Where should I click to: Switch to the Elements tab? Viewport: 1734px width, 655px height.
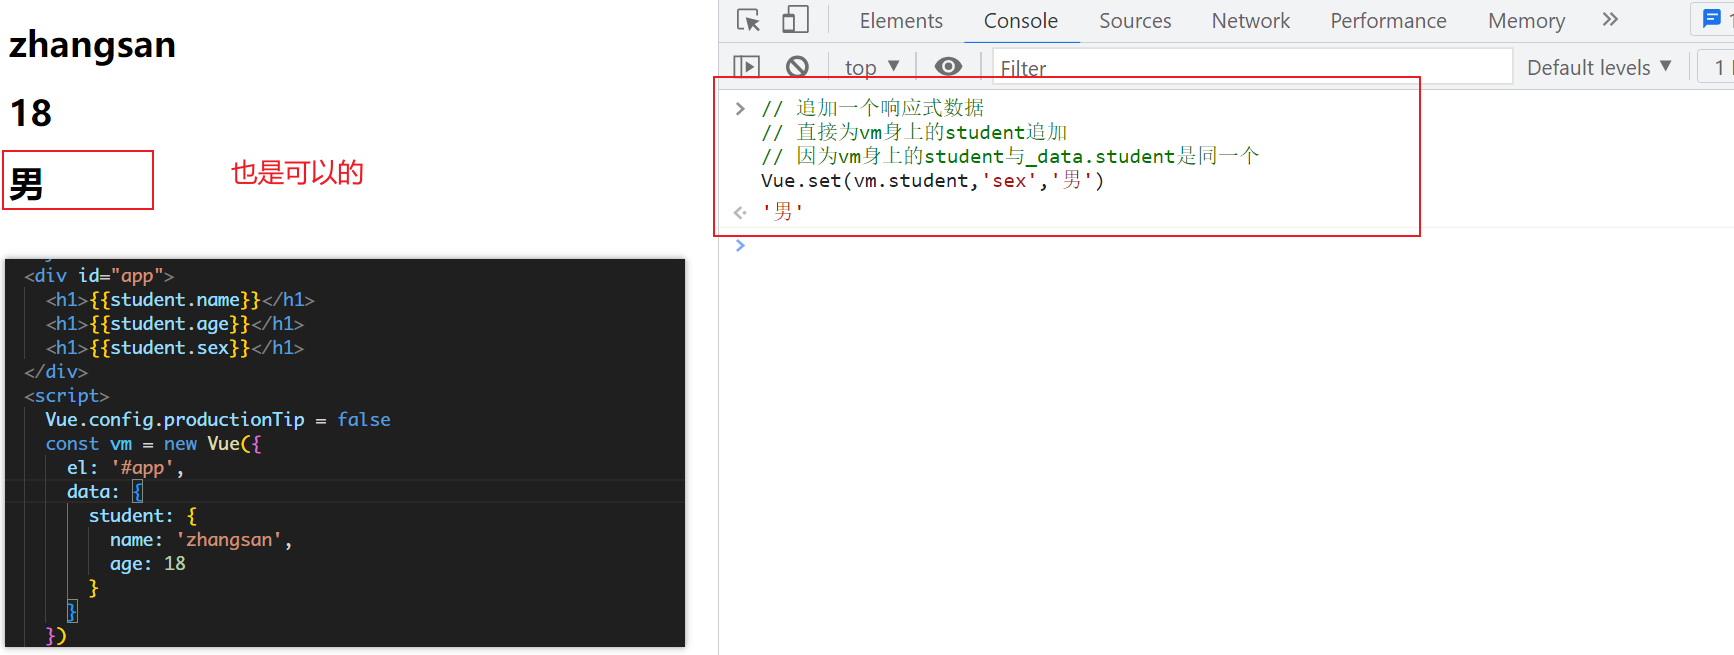point(900,21)
